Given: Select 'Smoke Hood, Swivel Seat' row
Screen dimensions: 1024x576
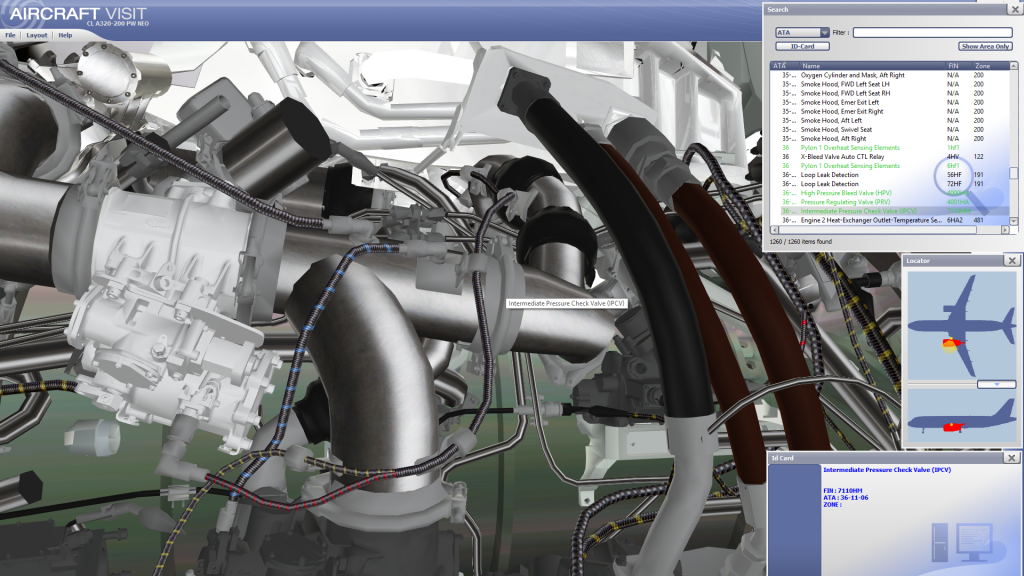Looking at the screenshot, I should 890,130.
